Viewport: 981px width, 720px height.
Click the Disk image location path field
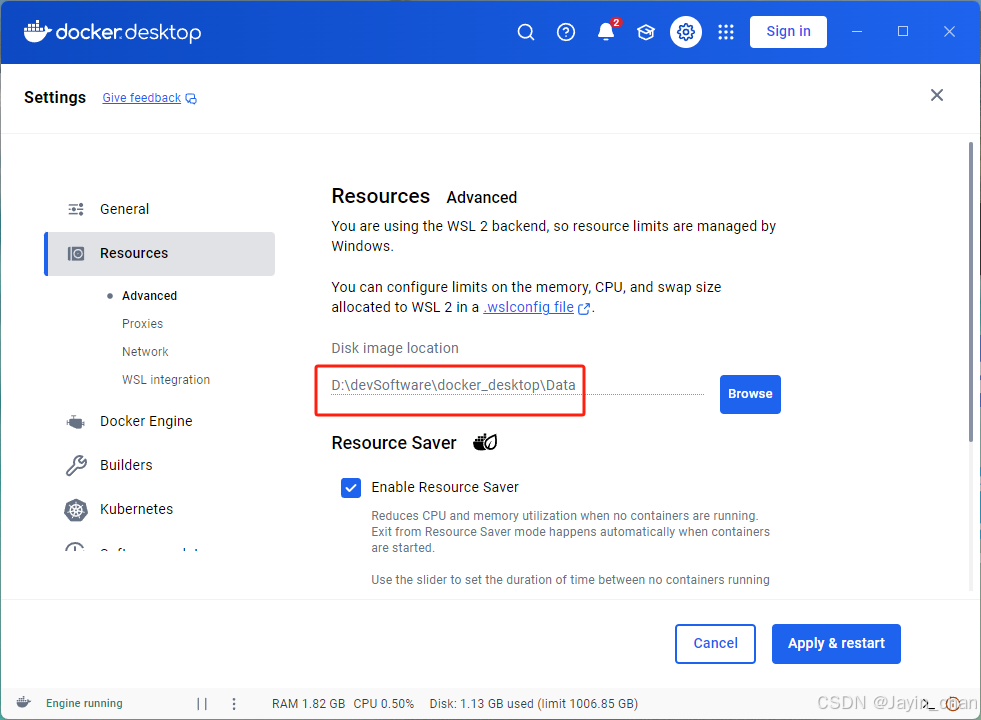tap(517, 385)
